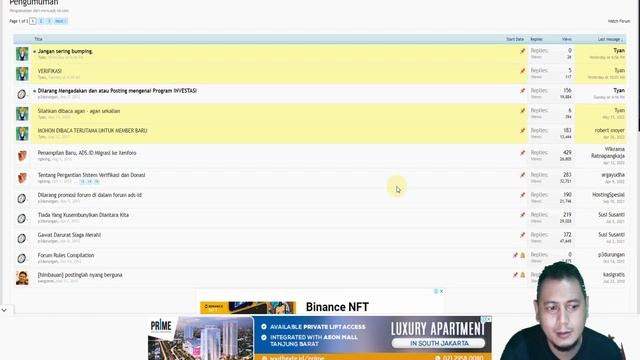Click avatar beside [himbauan] postinglah nyang berguna
Image resolution: width=640 pixels, height=360 pixels.
[22, 278]
